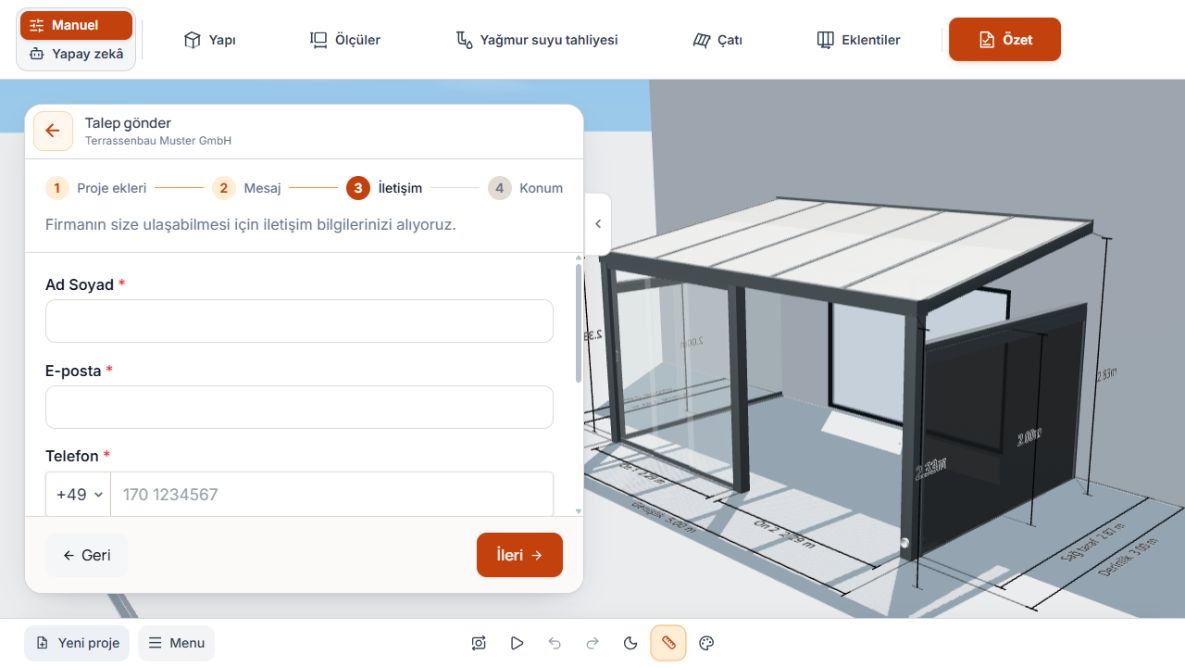Click the Menu hamburger icon
This screenshot has width=1185, height=667.
click(x=155, y=643)
